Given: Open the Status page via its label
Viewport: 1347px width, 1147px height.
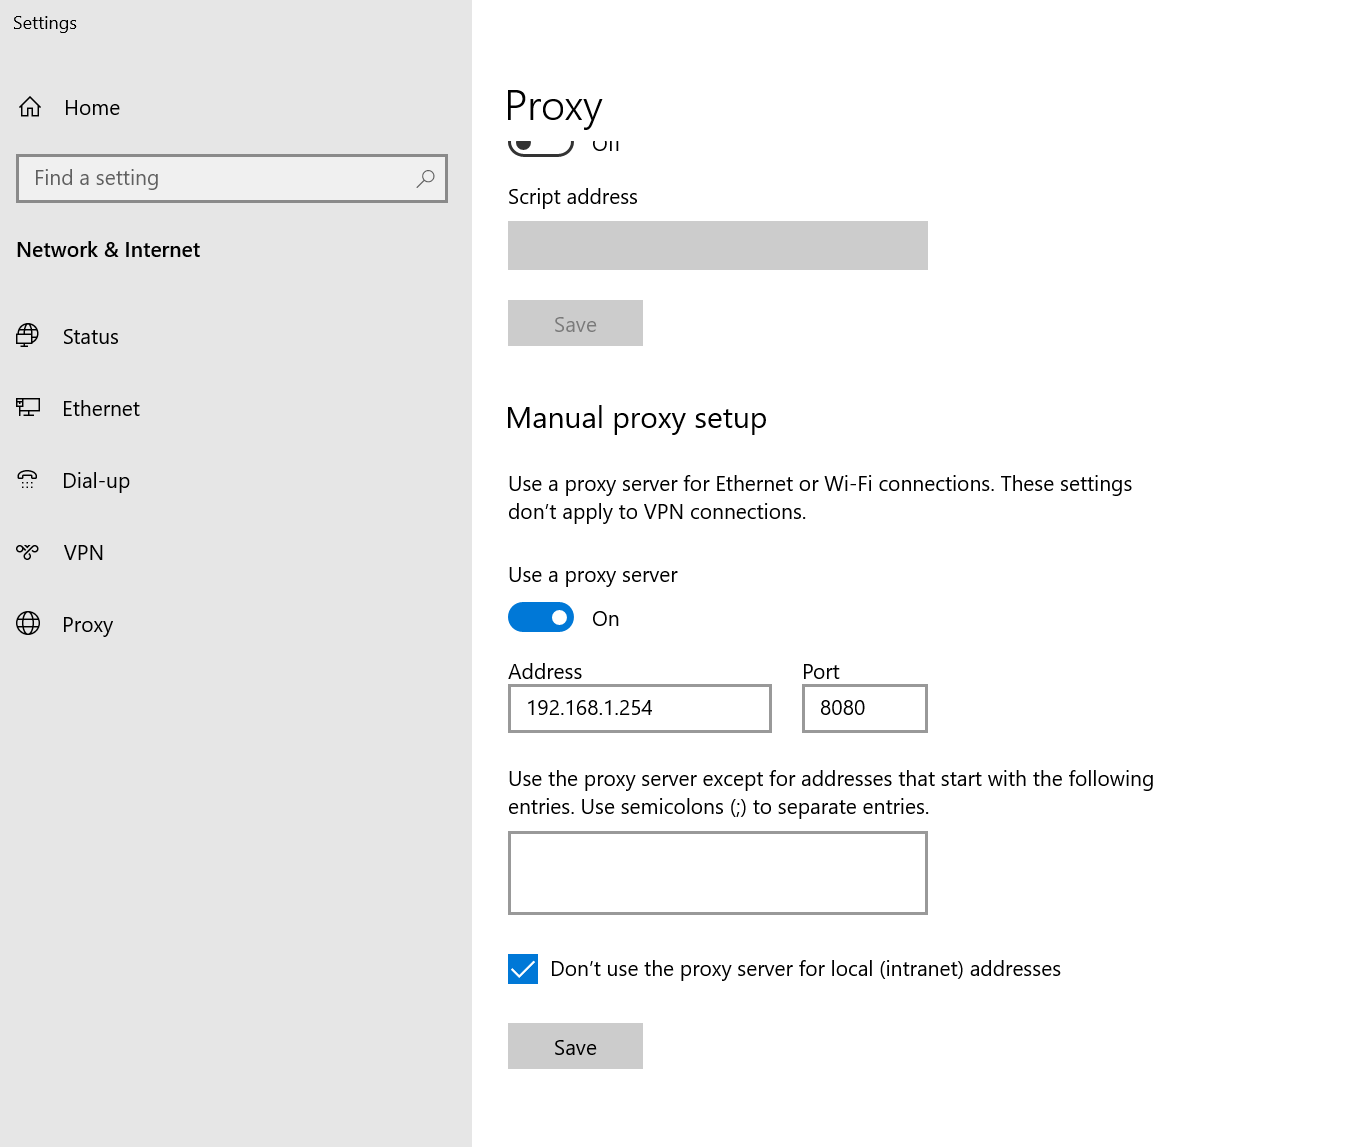Looking at the screenshot, I should point(90,337).
